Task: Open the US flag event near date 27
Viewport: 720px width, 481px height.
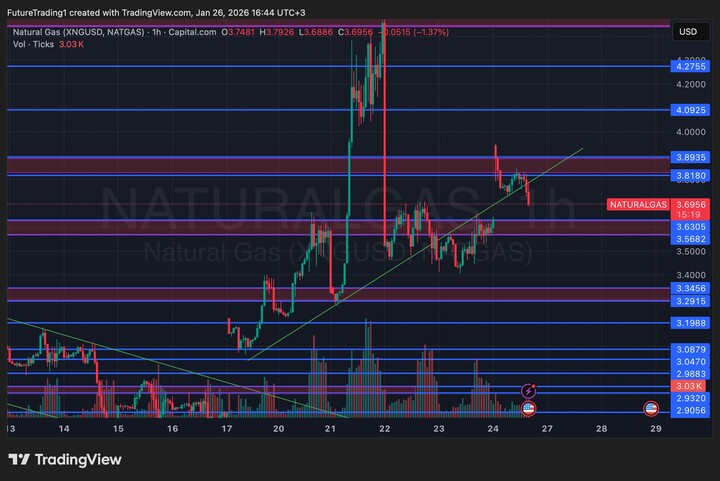Action: click(529, 408)
